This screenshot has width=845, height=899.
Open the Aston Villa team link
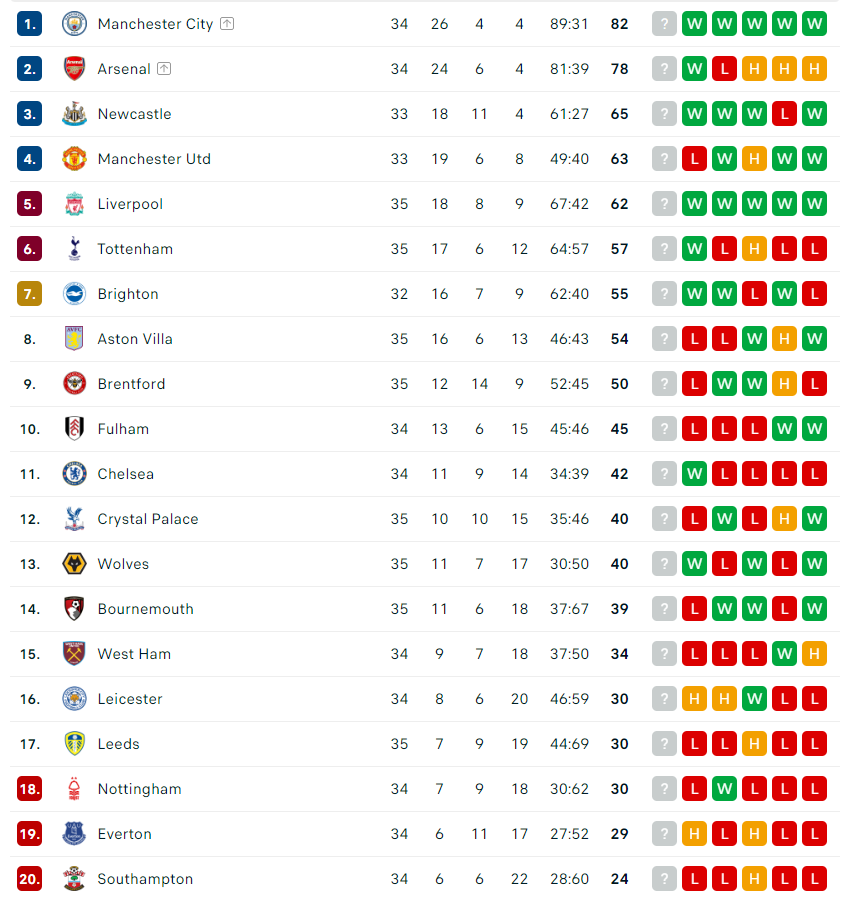tap(135, 339)
